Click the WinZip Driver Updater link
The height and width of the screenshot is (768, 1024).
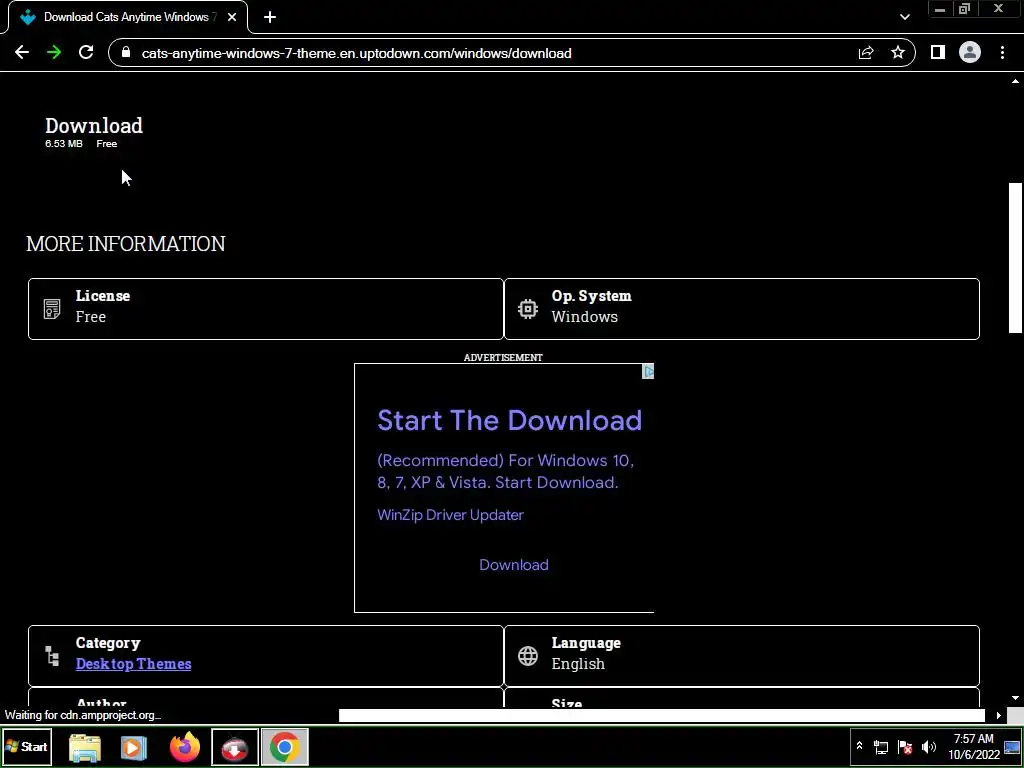451,515
